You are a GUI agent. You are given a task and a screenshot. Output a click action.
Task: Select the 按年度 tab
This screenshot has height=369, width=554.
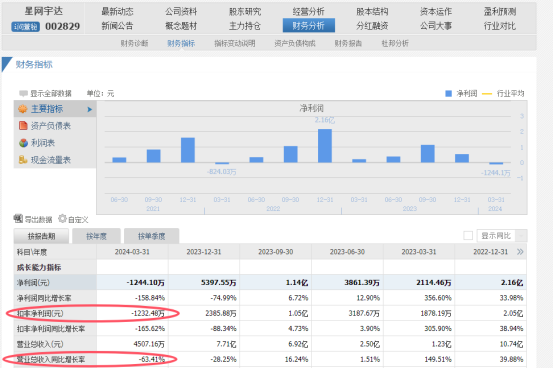point(96,236)
